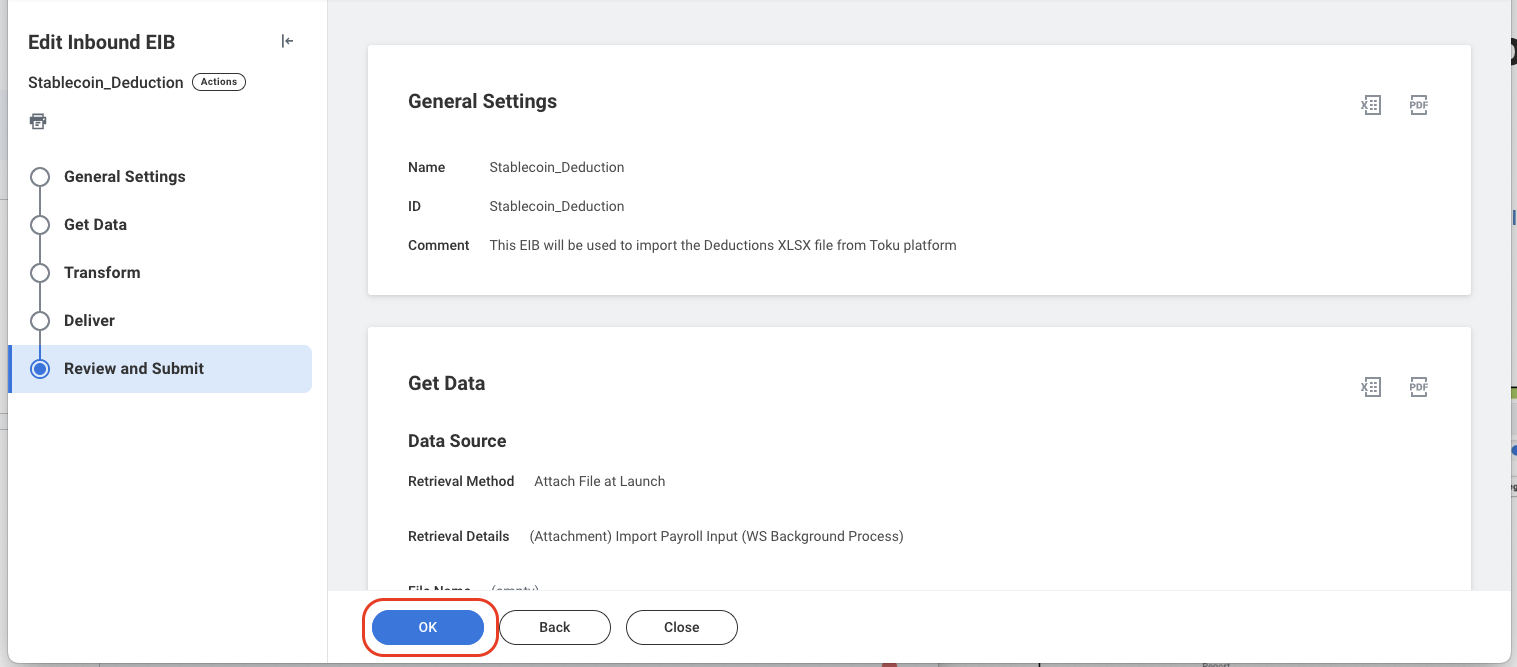Open the Transform step
Image resolution: width=1517 pixels, height=667 pixels.
pos(102,273)
